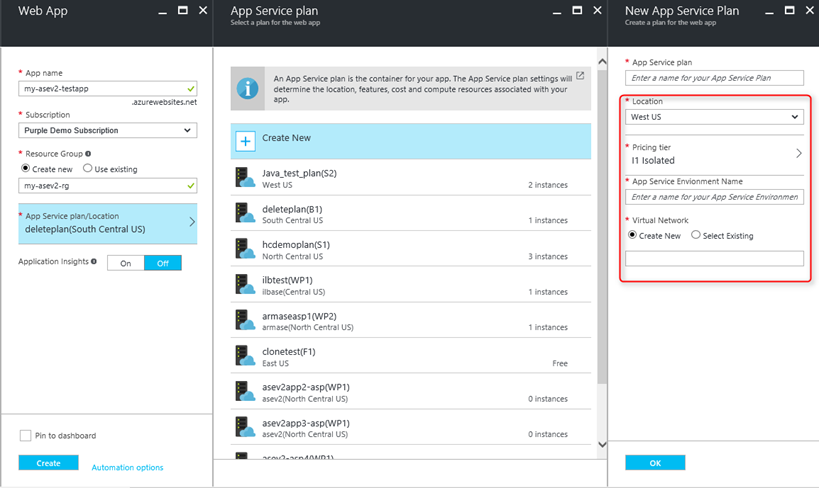Close the New App Service Plan blade
The width and height of the screenshot is (819, 488).
click(810, 10)
